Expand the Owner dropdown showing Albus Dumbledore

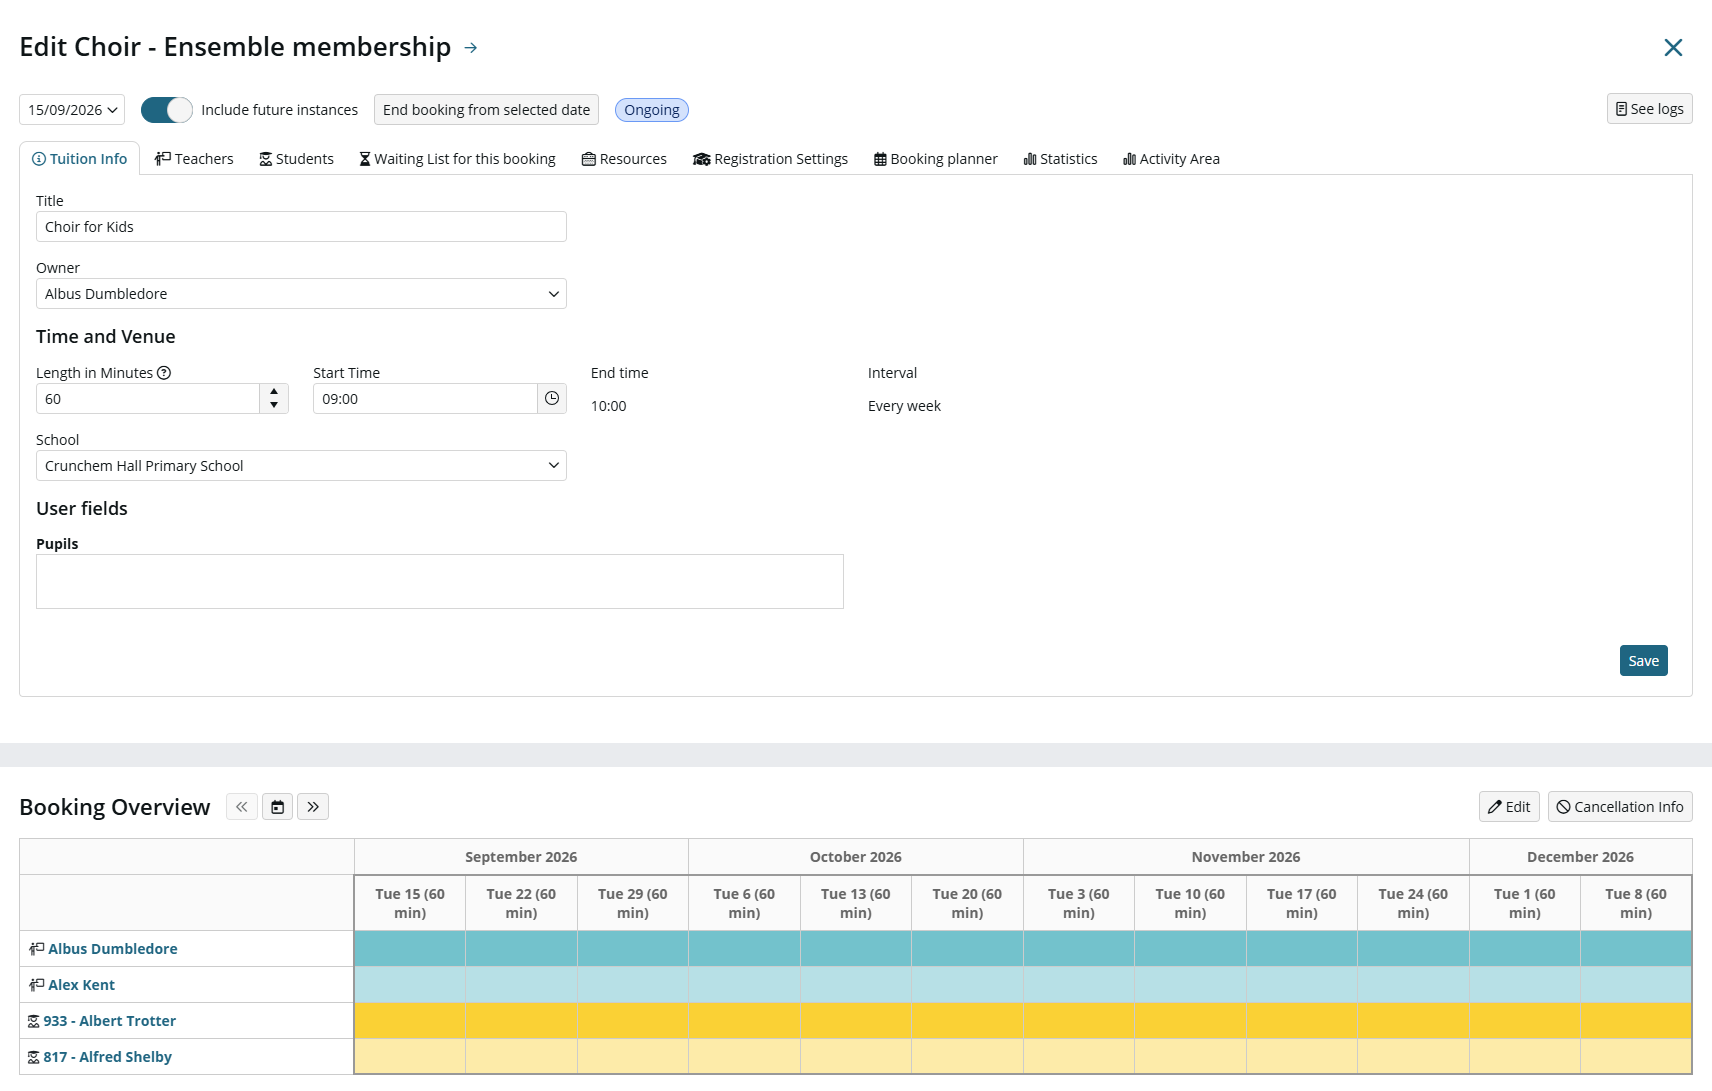(x=301, y=294)
